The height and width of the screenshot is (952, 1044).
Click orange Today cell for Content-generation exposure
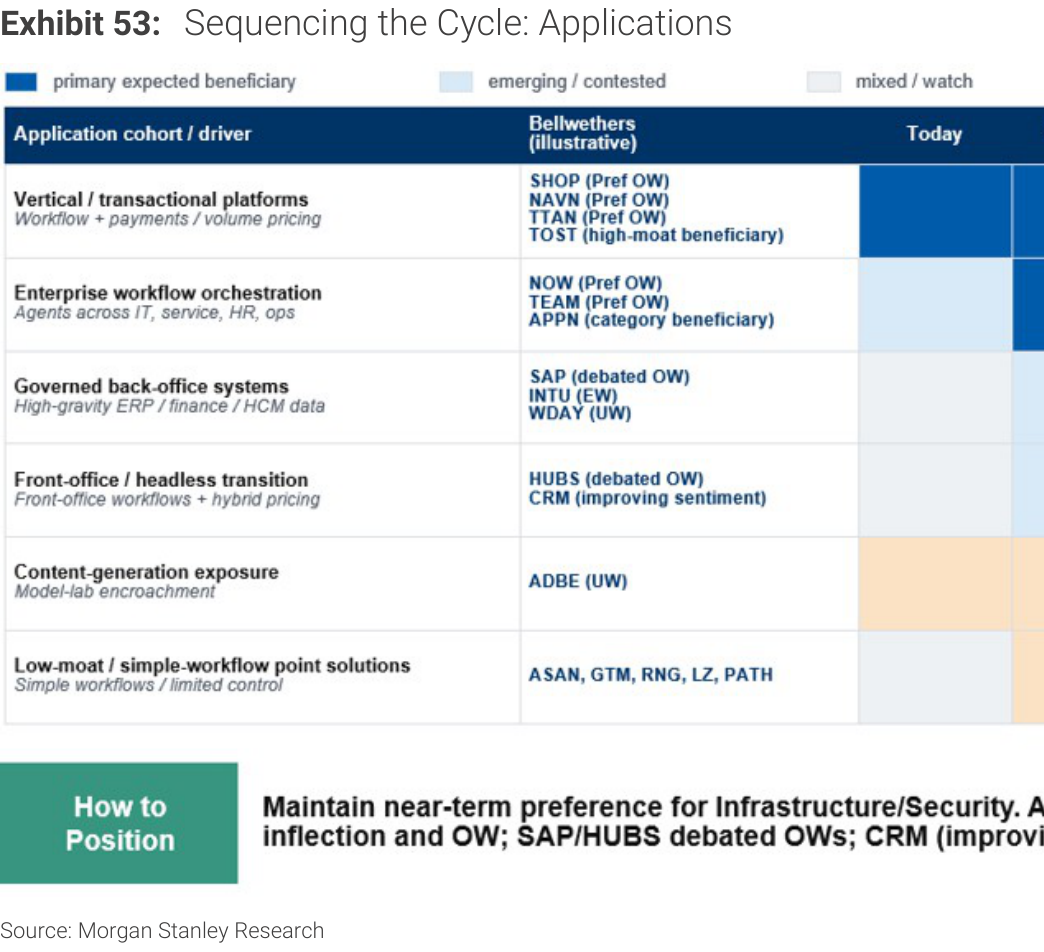click(935, 584)
